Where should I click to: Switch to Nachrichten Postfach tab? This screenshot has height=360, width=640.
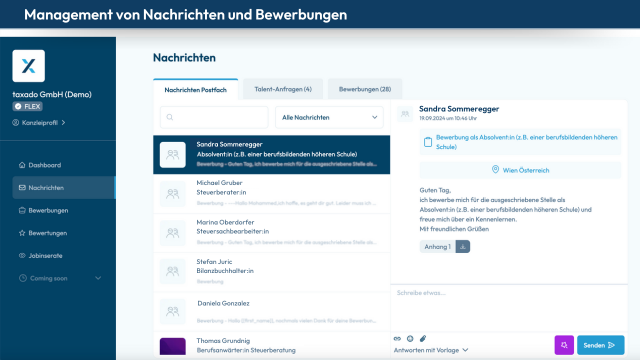(196, 89)
